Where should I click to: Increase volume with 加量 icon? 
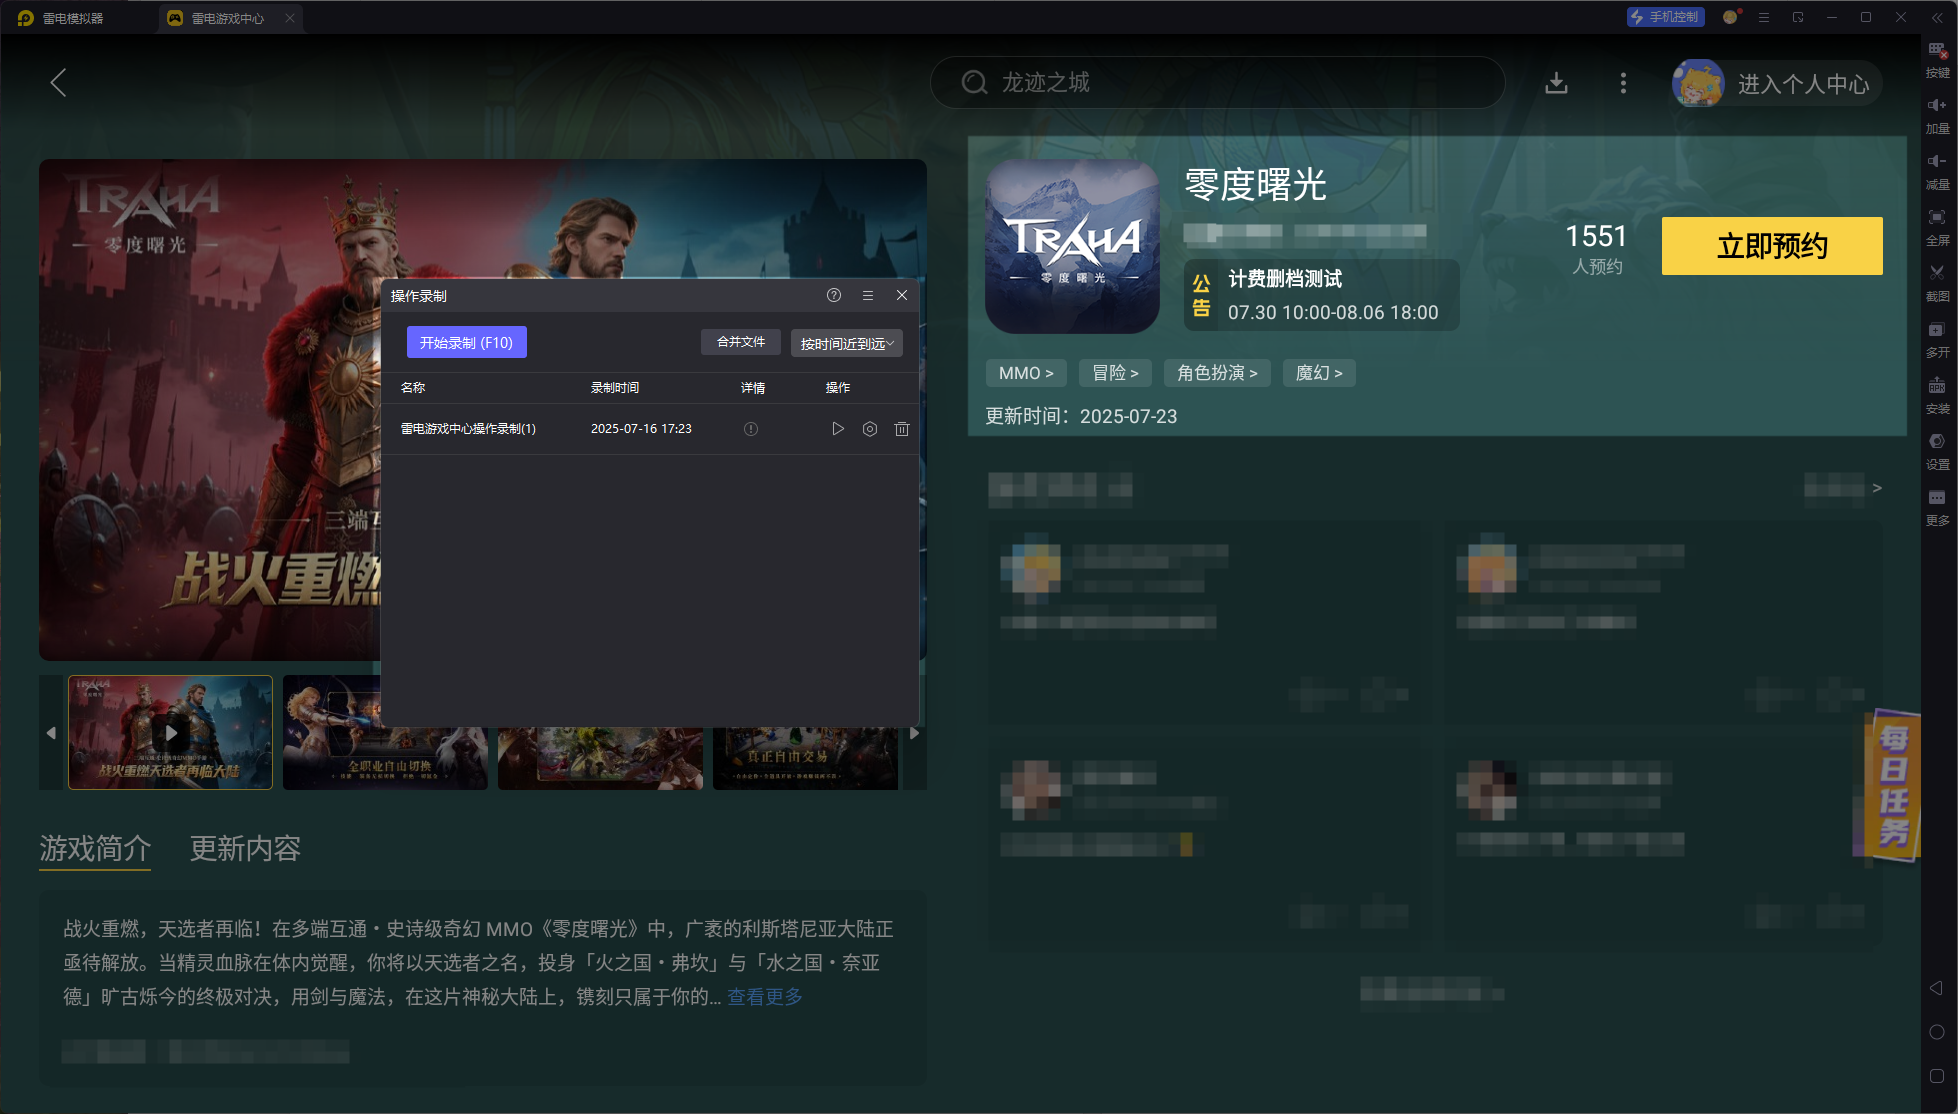click(x=1937, y=116)
